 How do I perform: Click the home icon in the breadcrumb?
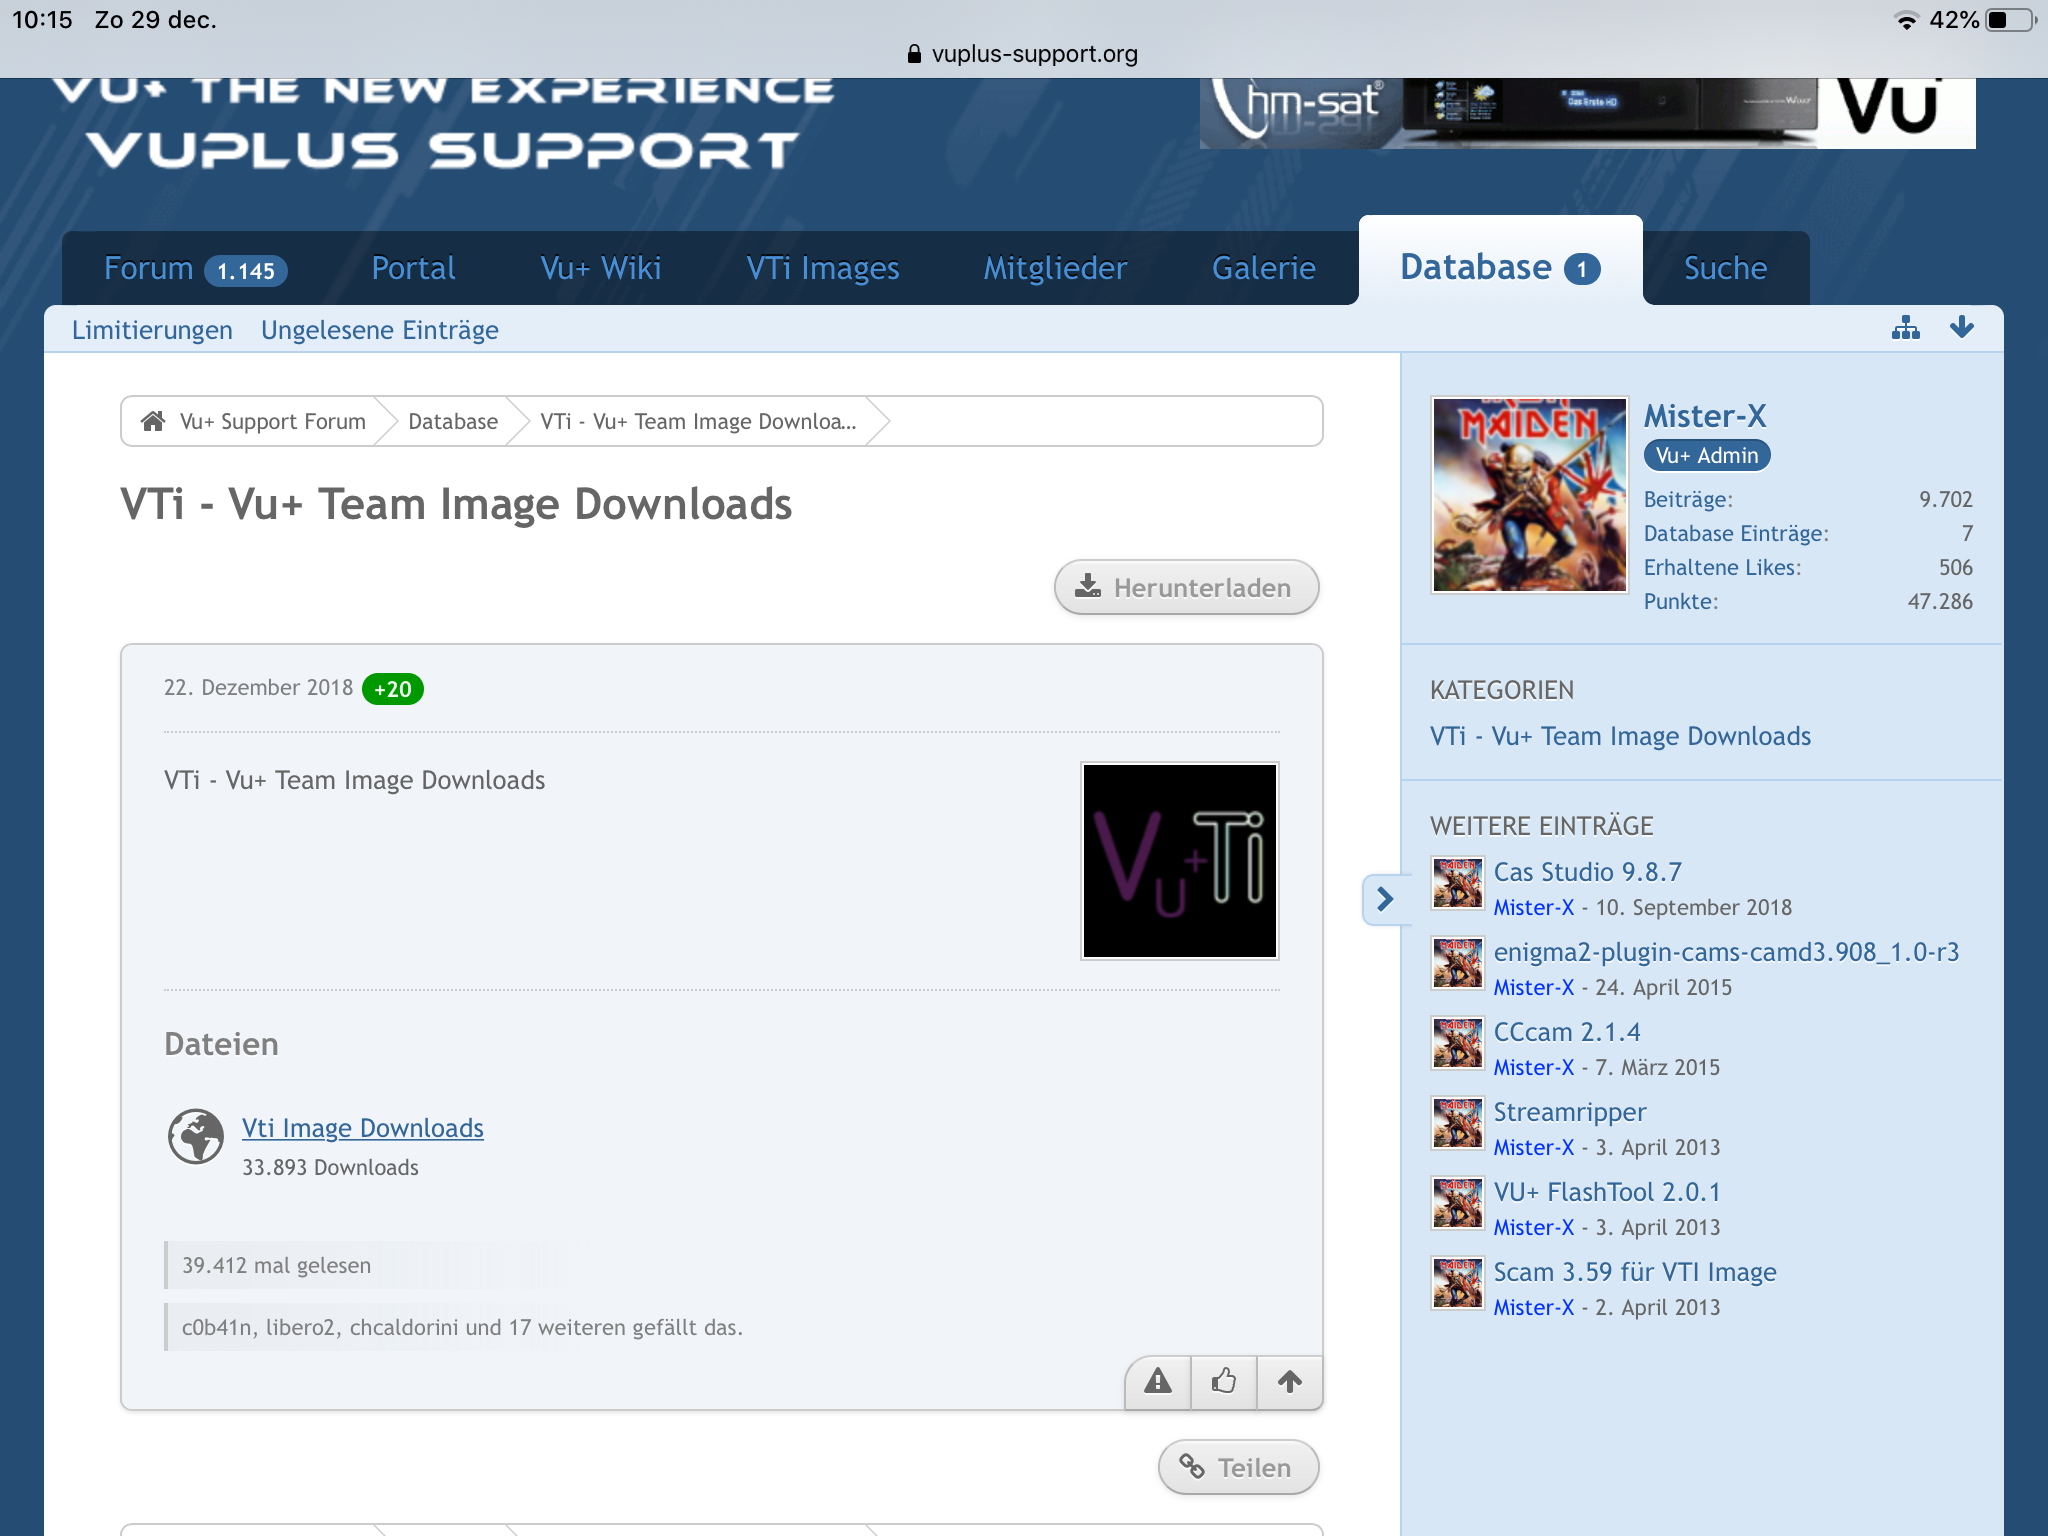153,421
